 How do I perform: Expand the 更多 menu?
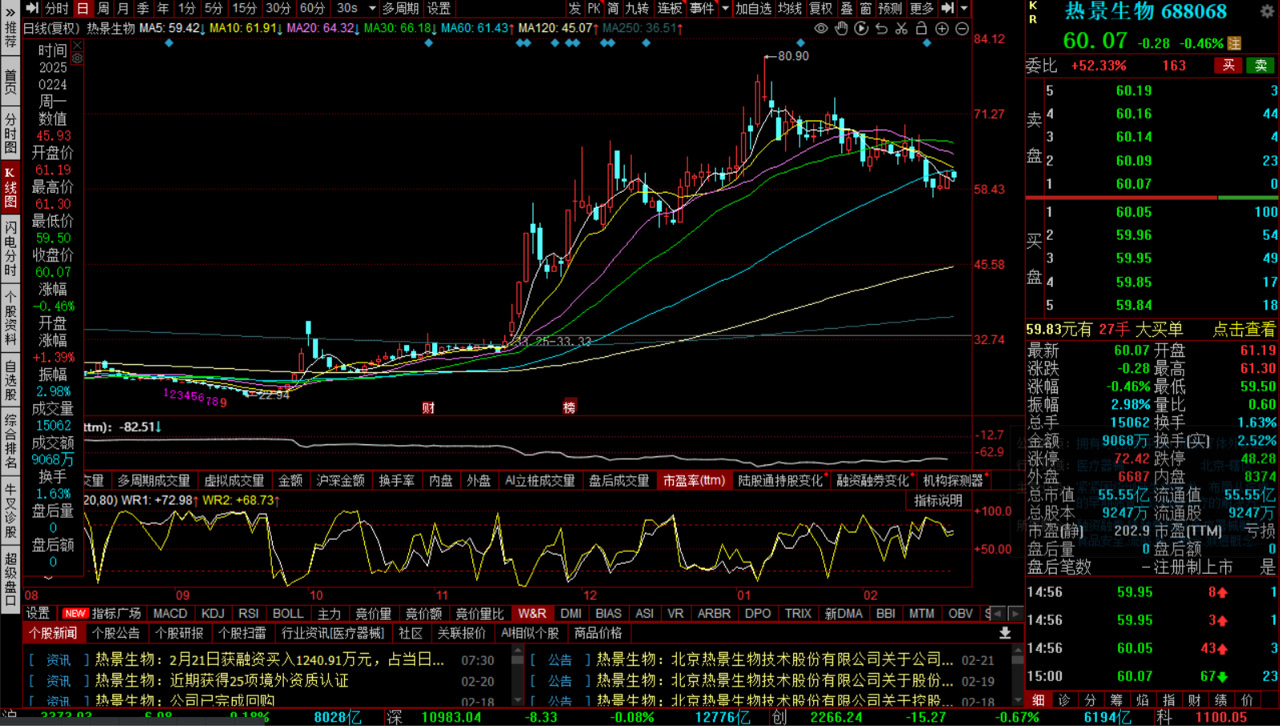tap(922, 8)
